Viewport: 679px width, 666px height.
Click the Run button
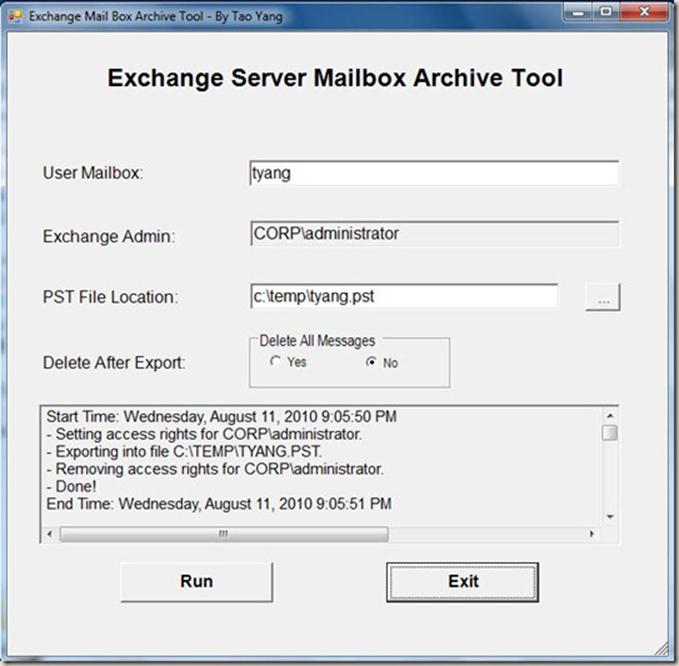(x=197, y=582)
